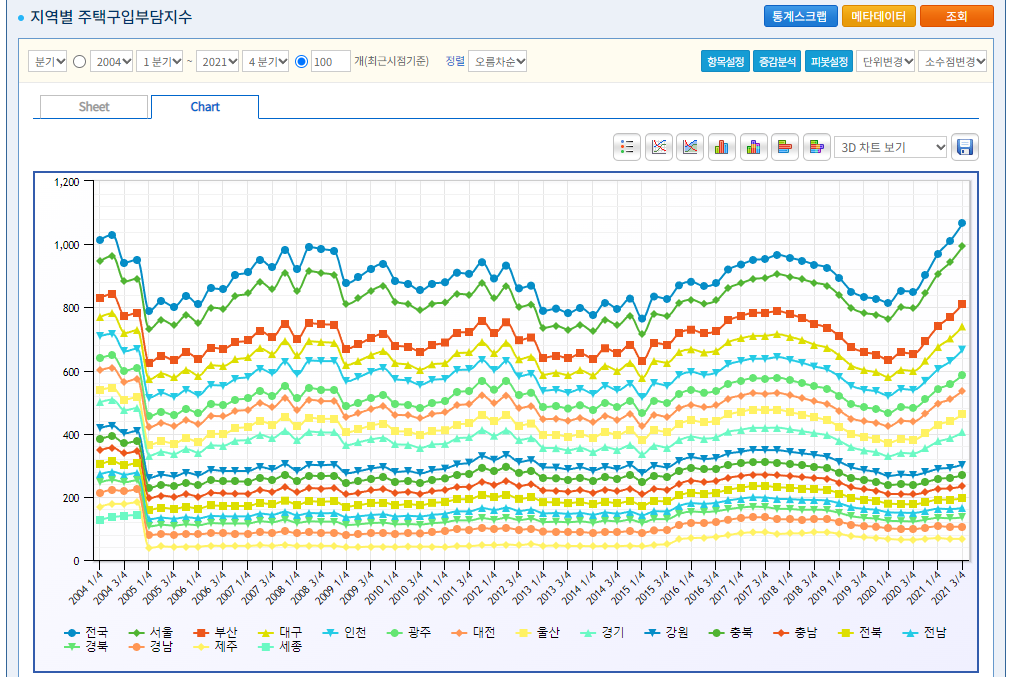Click the recent count input field showing 100
Image resolution: width=1024 pixels, height=677 pixels.
click(330, 61)
